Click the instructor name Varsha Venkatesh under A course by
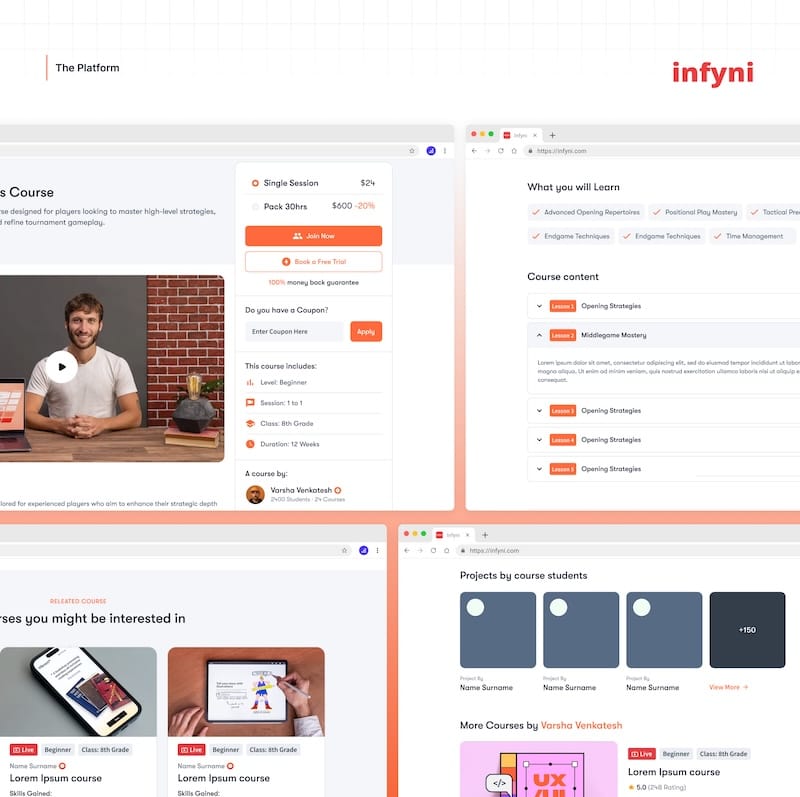Screen dimensions: 800x797 pyautogui.click(x=301, y=490)
